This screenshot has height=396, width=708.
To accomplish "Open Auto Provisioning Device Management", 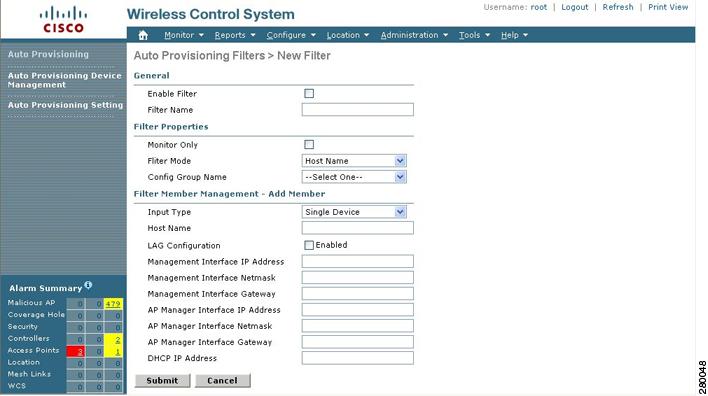I will [x=65, y=80].
